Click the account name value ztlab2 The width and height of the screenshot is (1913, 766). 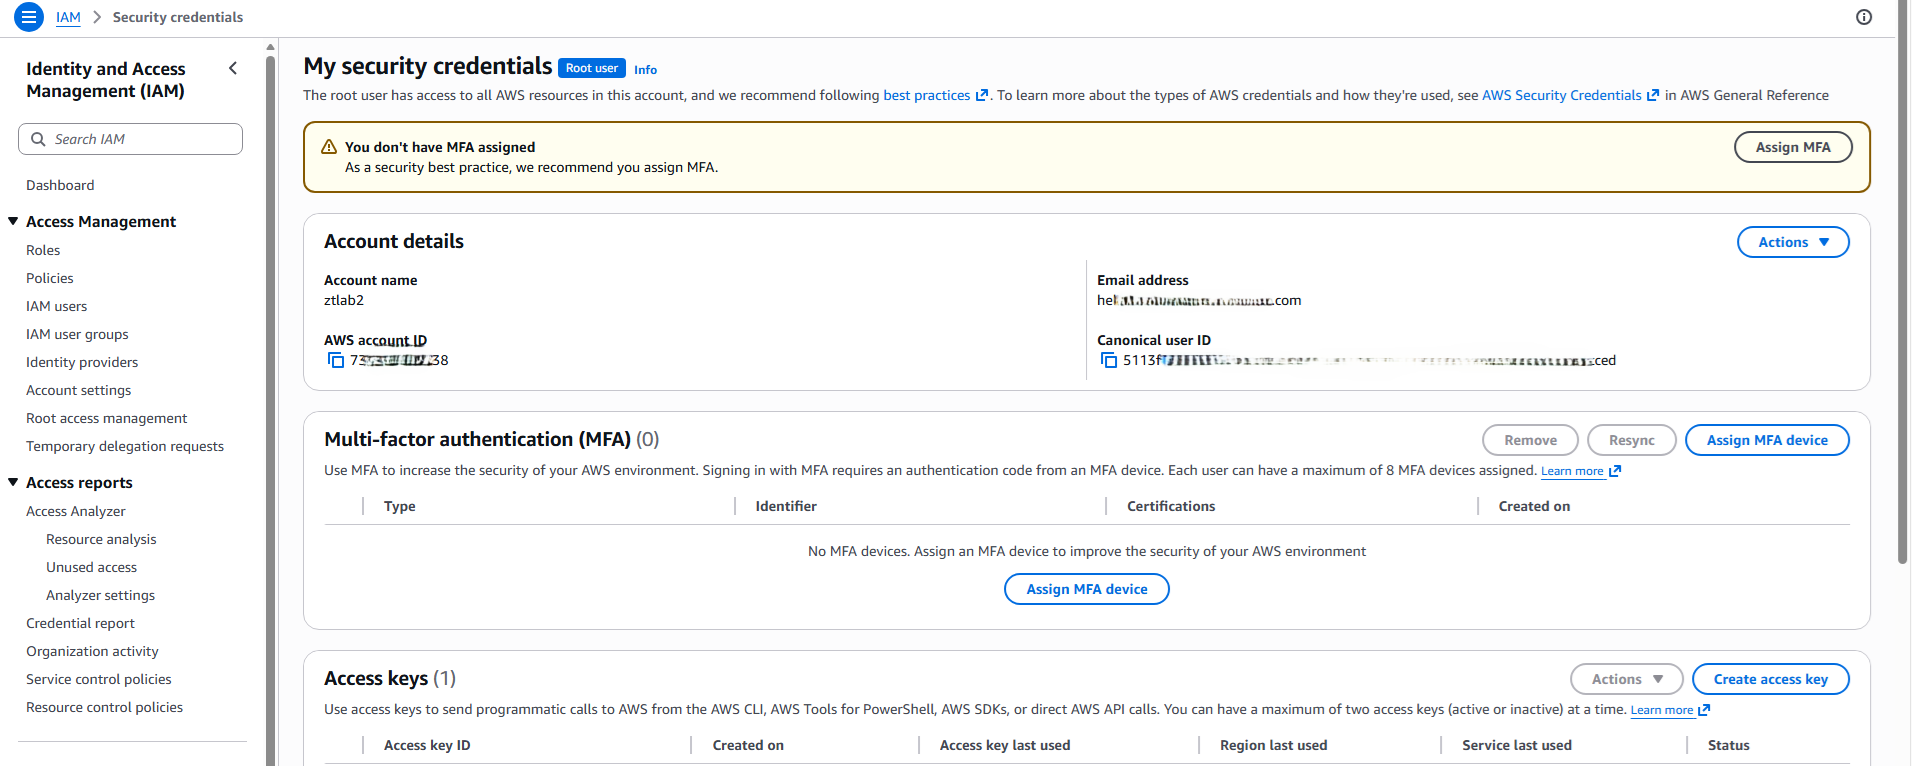(344, 300)
